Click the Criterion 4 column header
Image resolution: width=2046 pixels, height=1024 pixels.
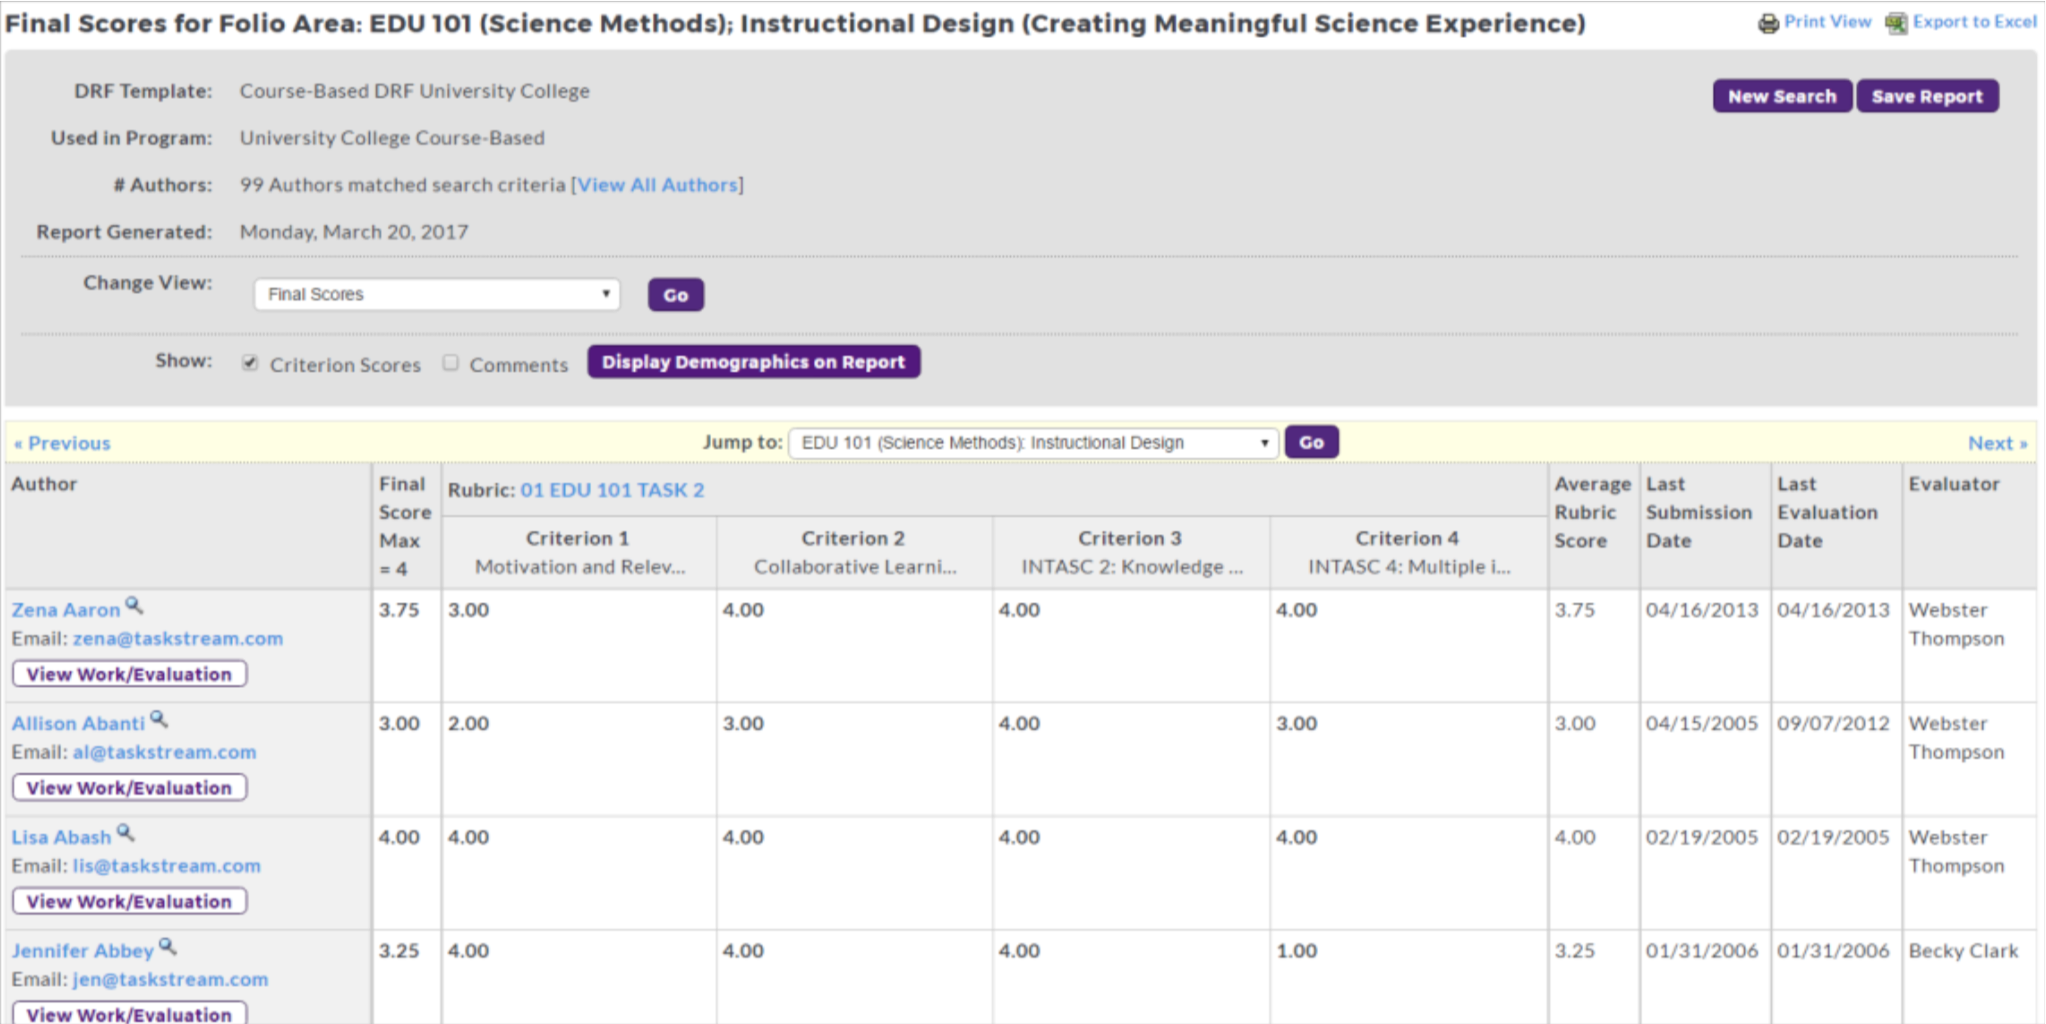pos(1408,552)
